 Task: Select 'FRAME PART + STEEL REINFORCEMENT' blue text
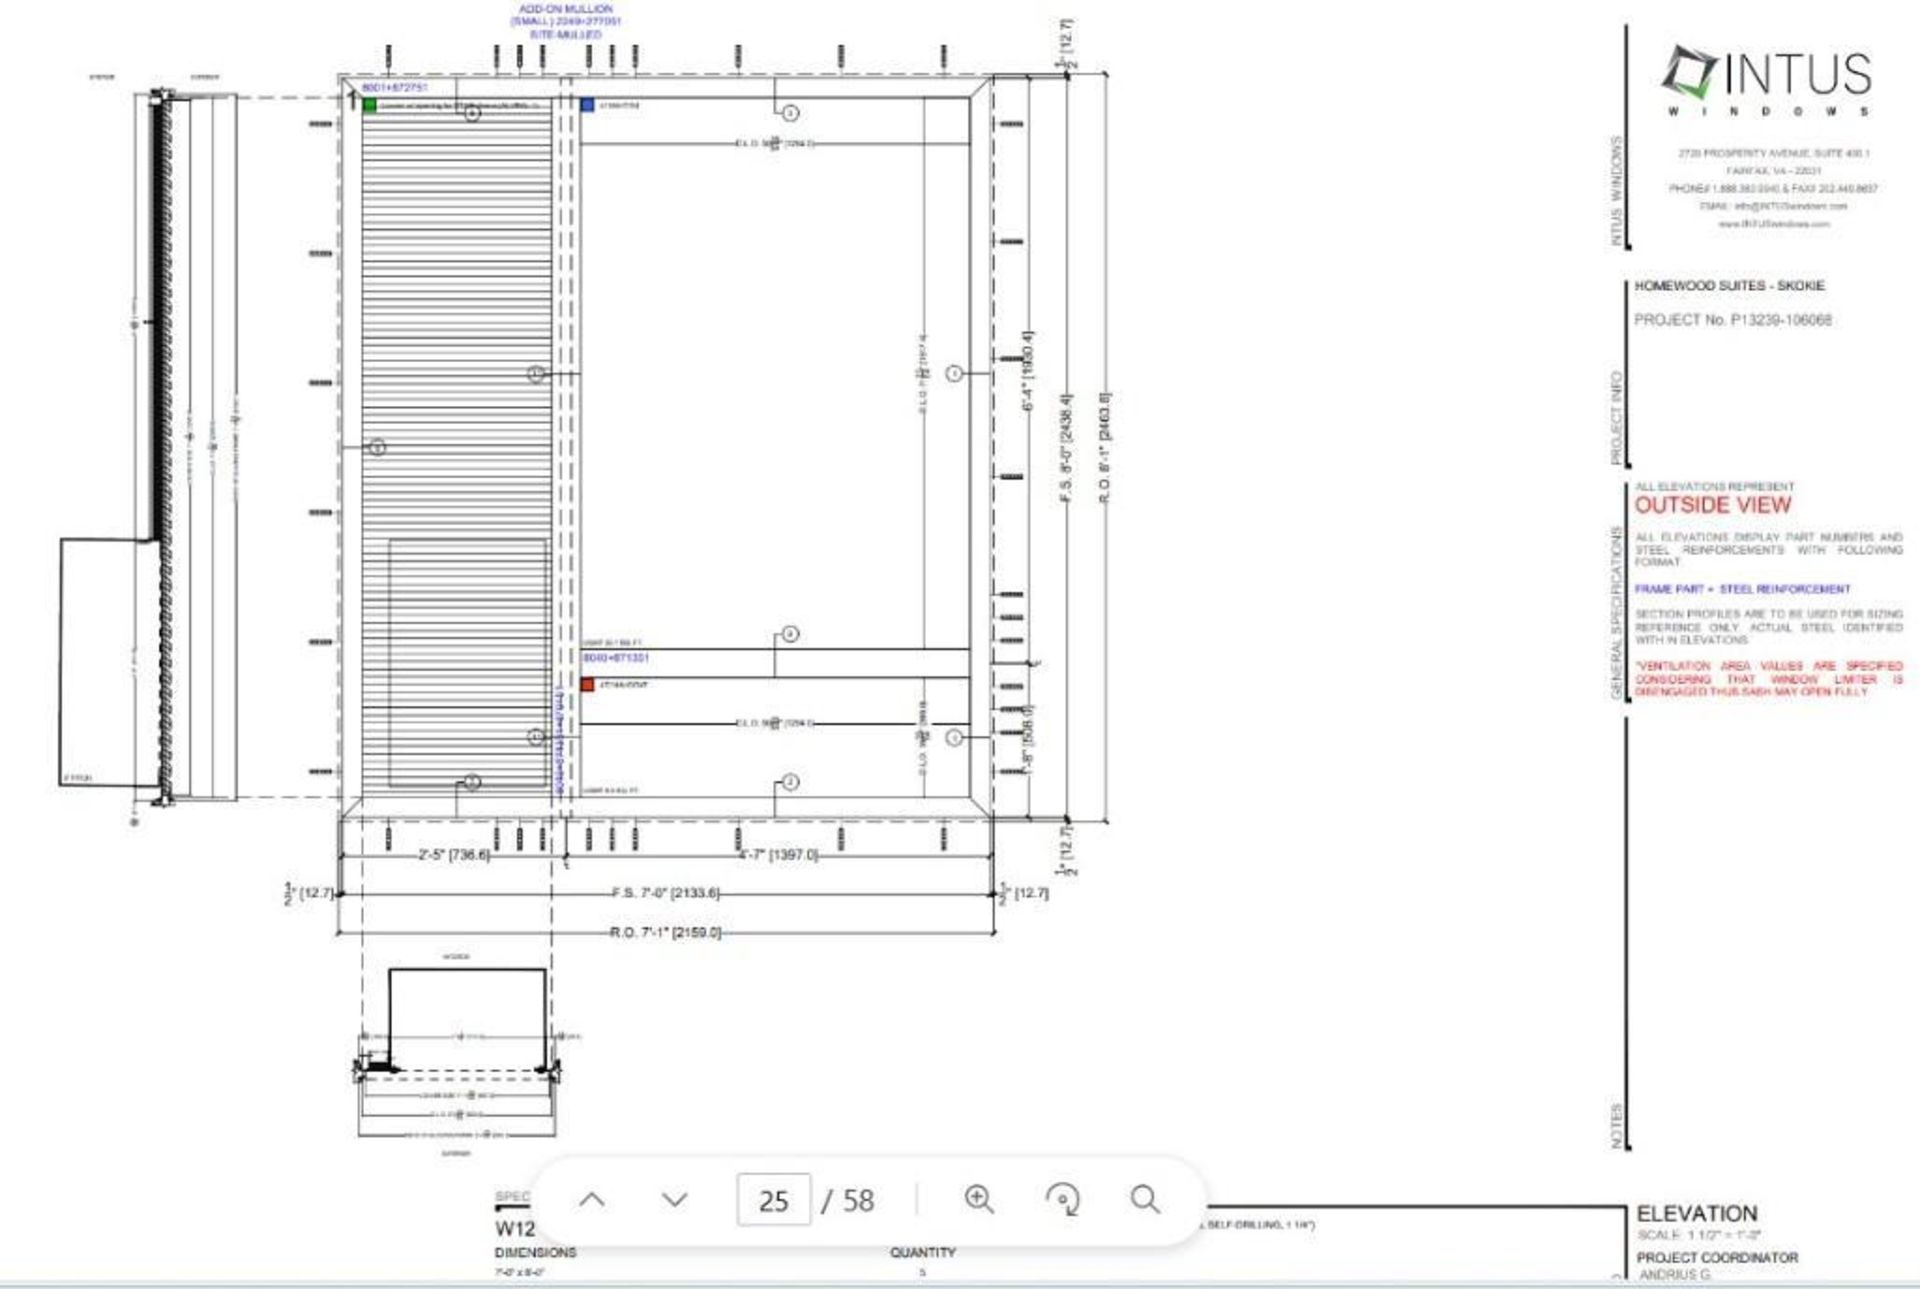1742,589
